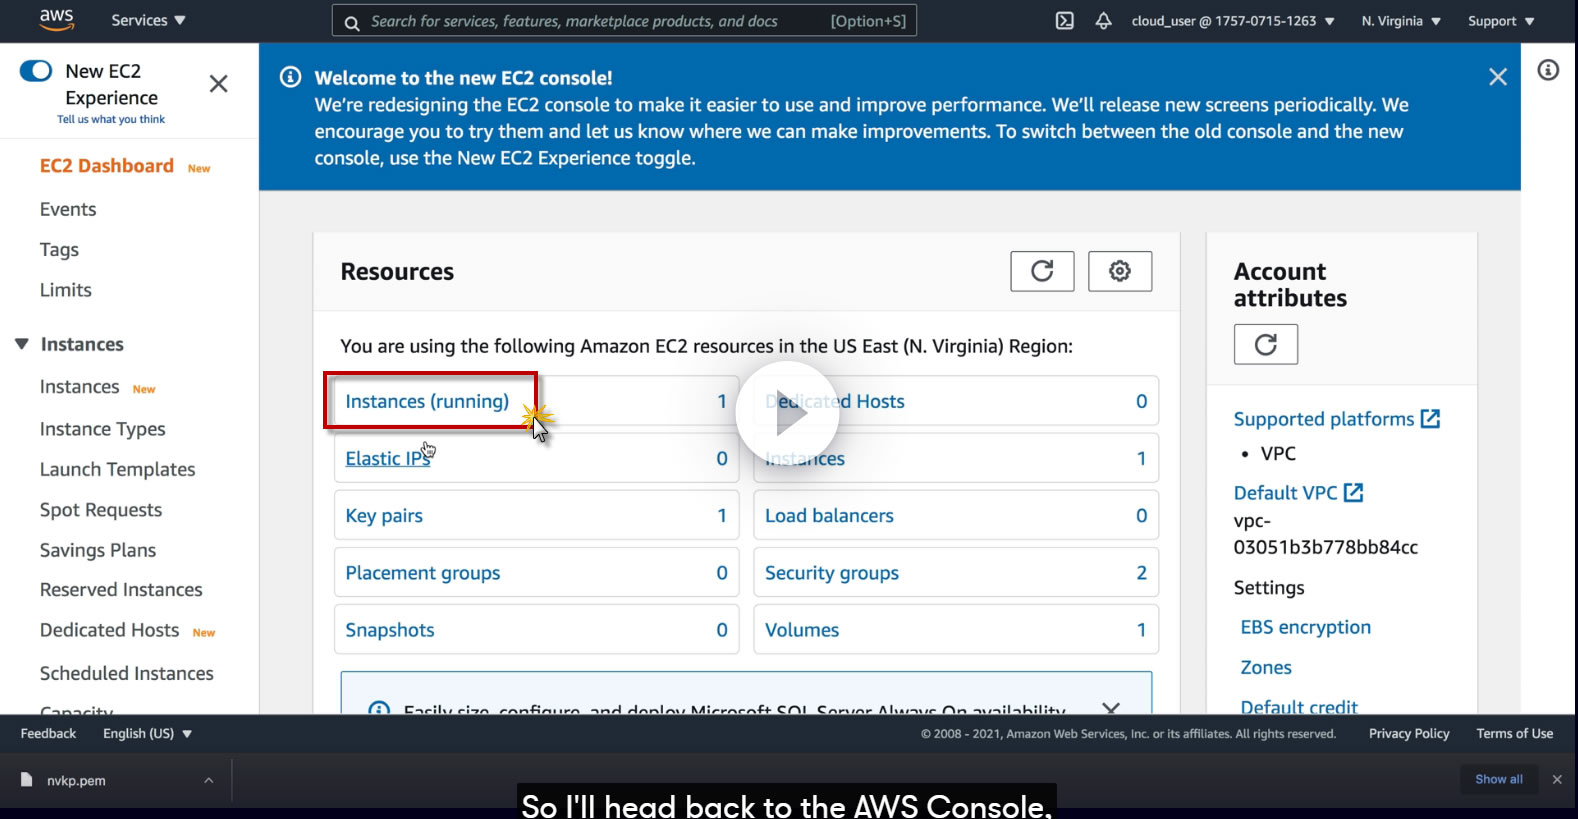Open the Dedicated Hosts resource link
This screenshot has height=819, width=1578.
(x=835, y=401)
